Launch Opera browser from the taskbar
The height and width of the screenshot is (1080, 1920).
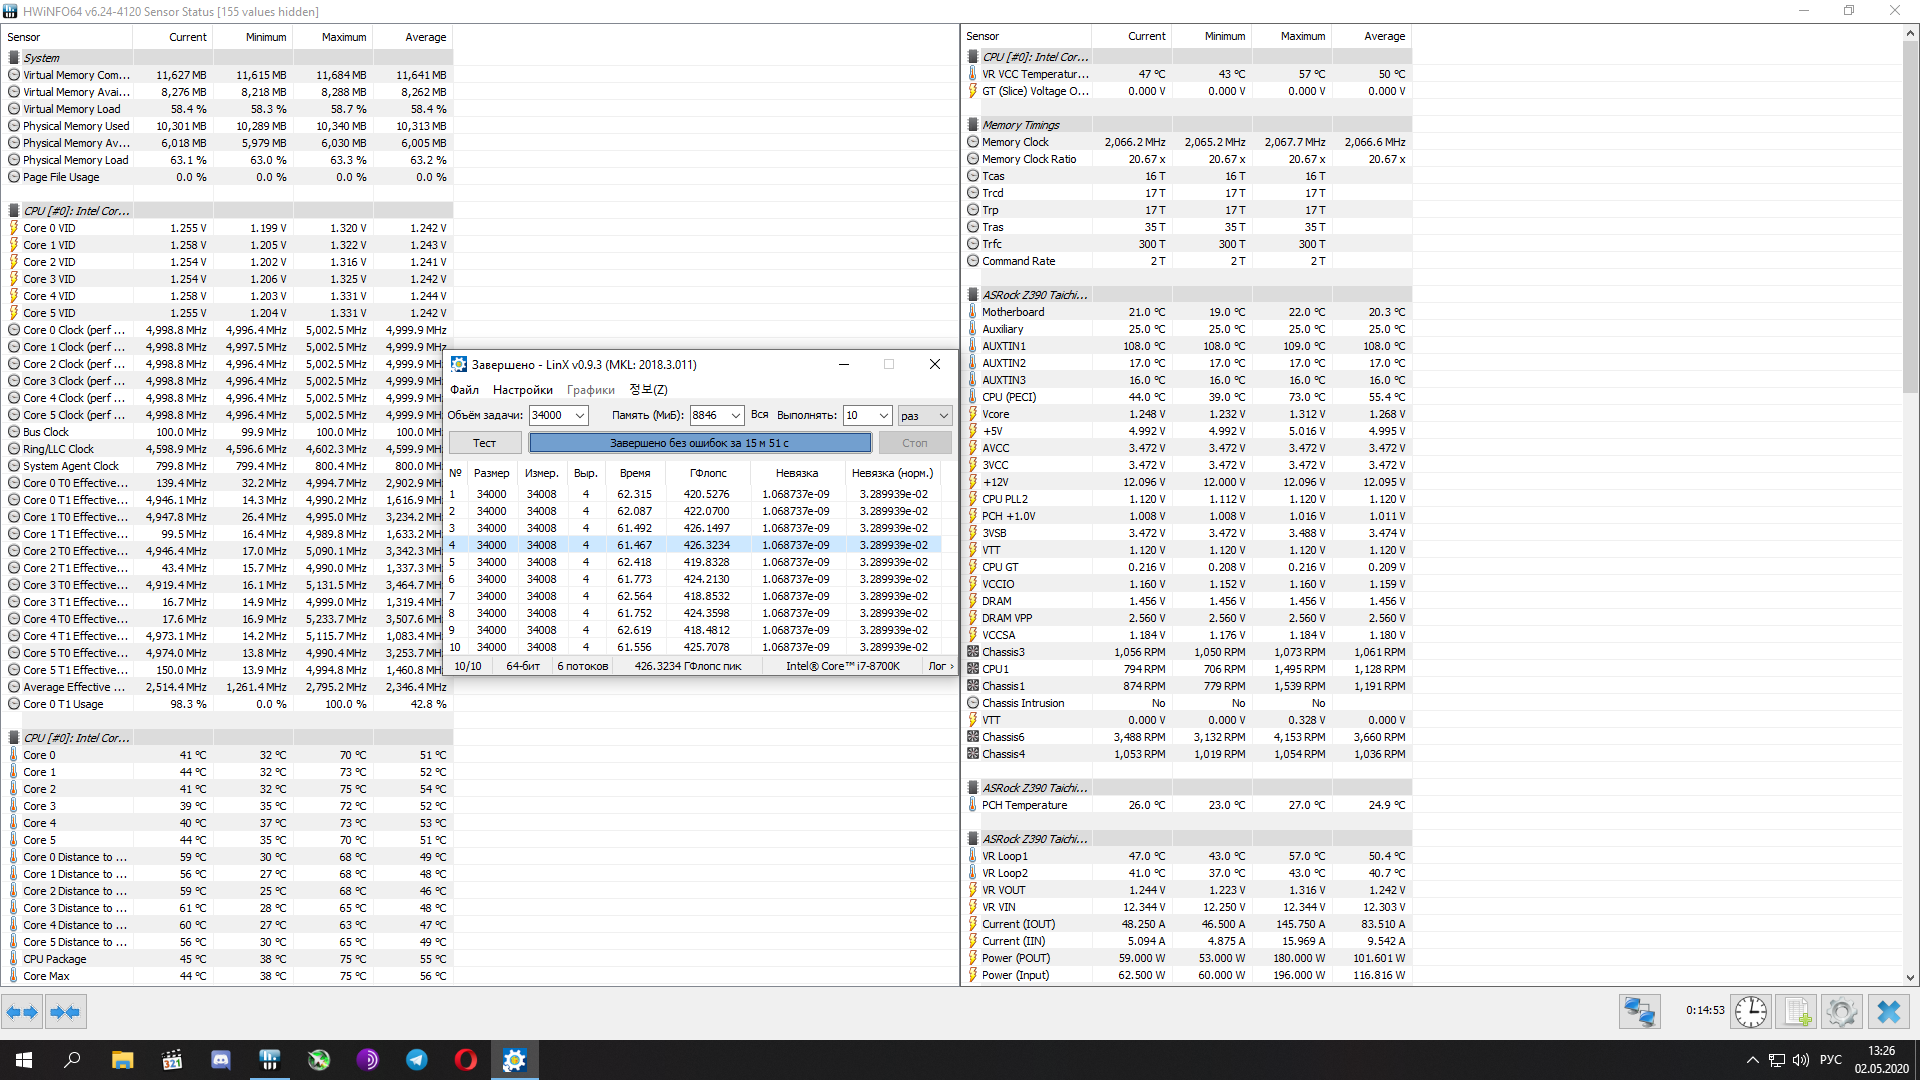pyautogui.click(x=466, y=1060)
